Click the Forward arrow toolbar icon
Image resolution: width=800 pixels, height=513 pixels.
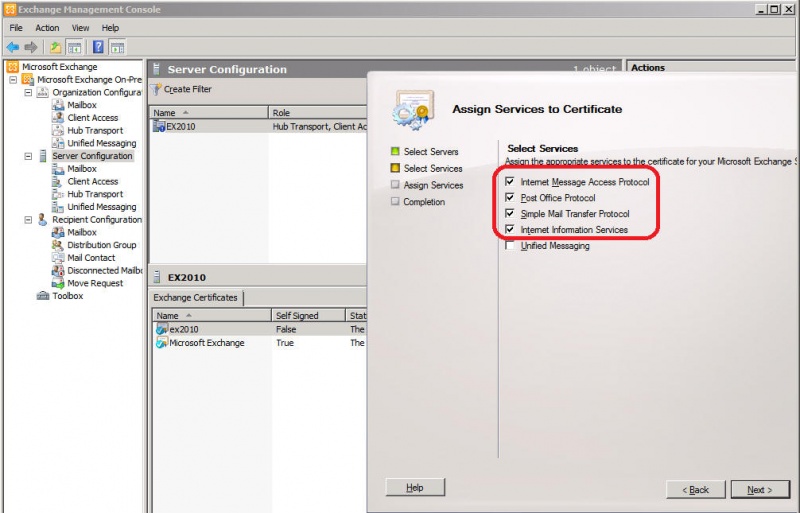click(x=31, y=47)
